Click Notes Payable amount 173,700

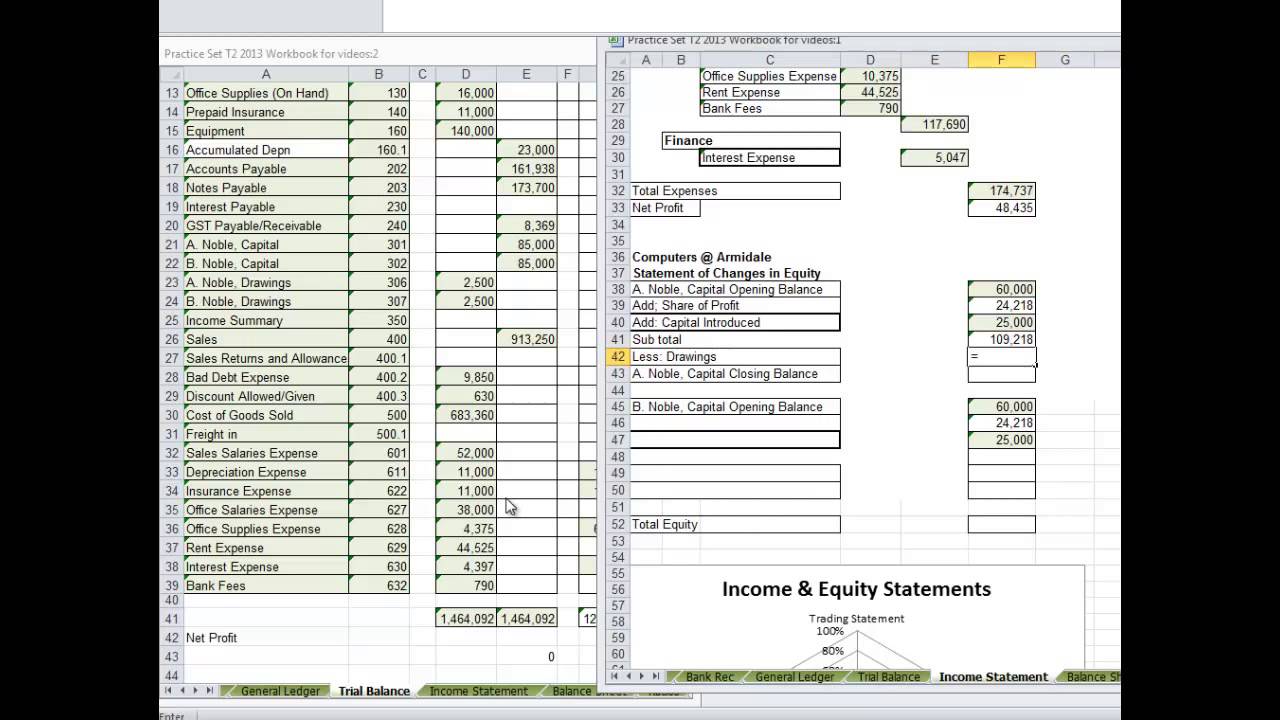[x=526, y=188]
